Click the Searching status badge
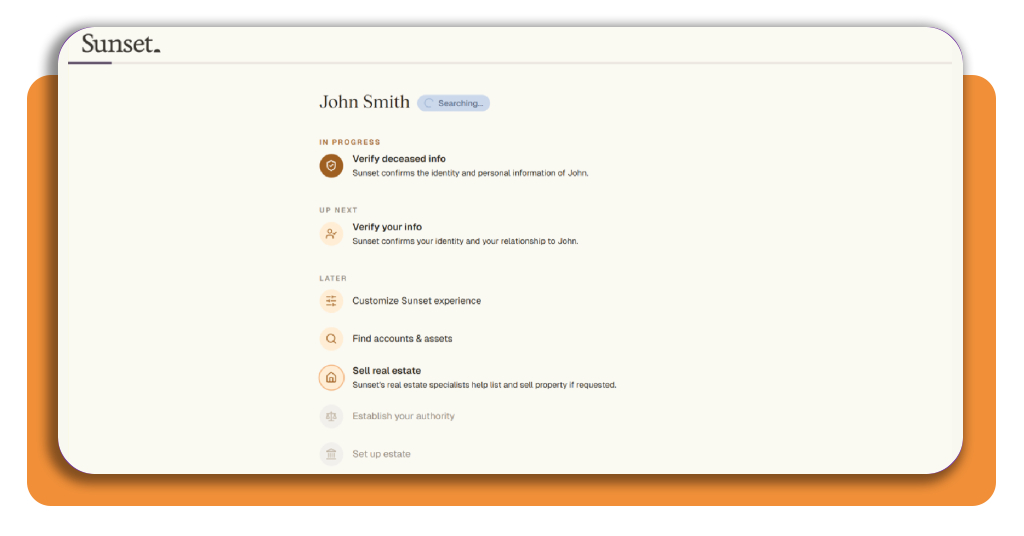 pyautogui.click(x=453, y=103)
